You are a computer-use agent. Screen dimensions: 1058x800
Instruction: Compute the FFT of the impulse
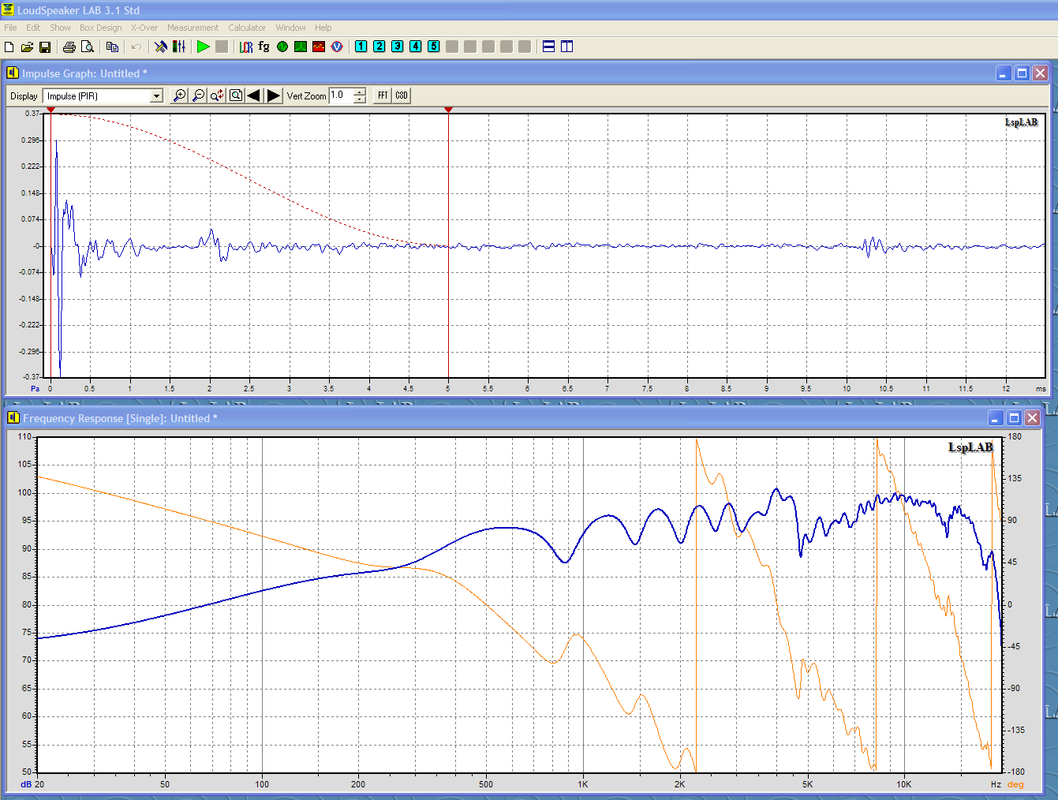coord(383,96)
